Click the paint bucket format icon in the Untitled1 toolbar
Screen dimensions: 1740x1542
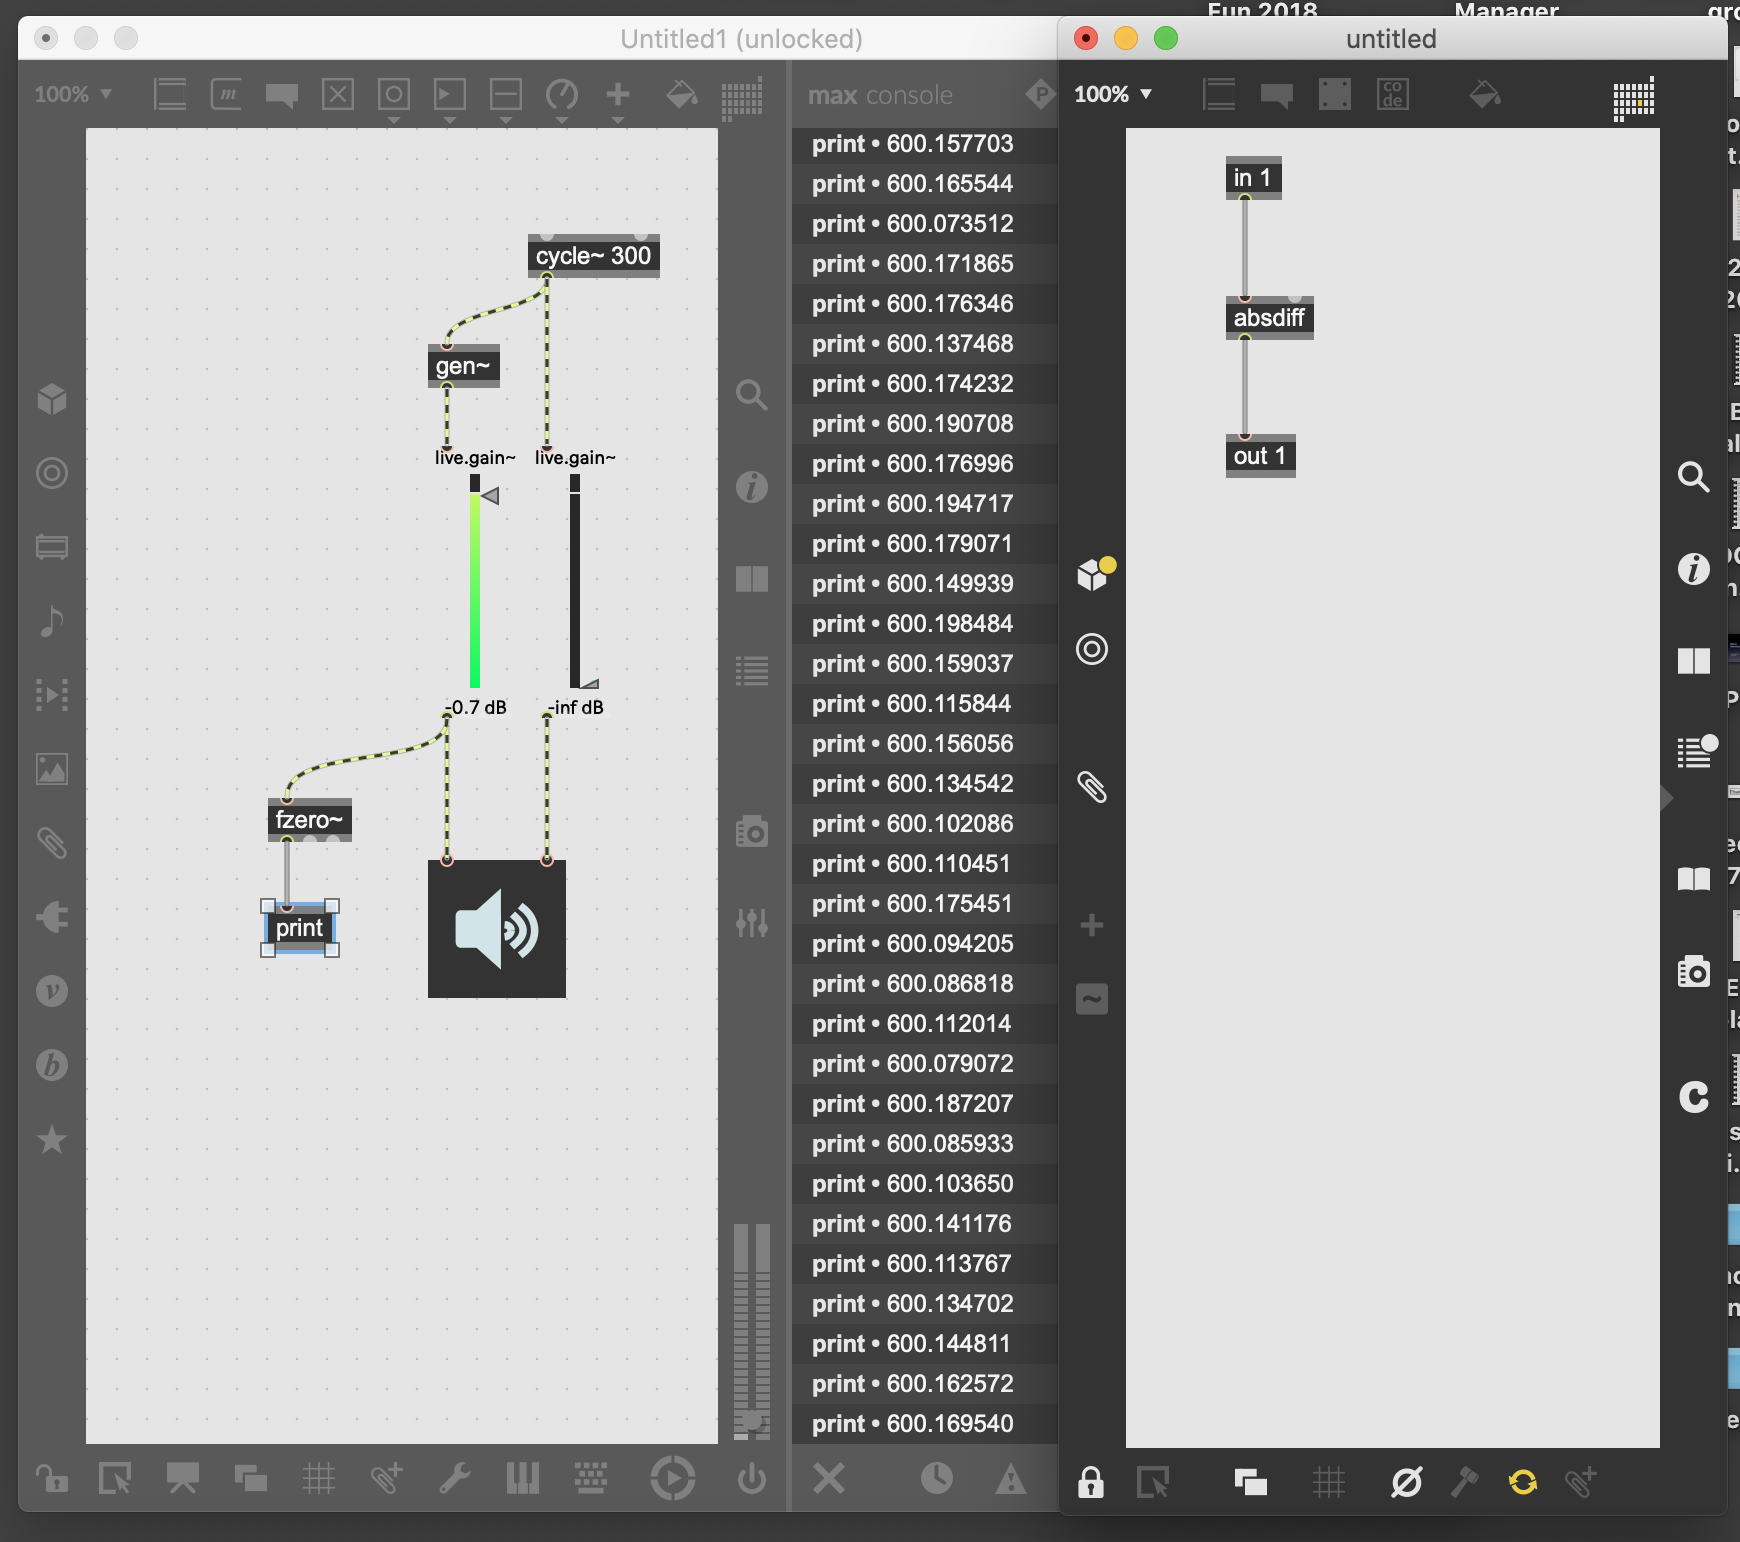[682, 95]
